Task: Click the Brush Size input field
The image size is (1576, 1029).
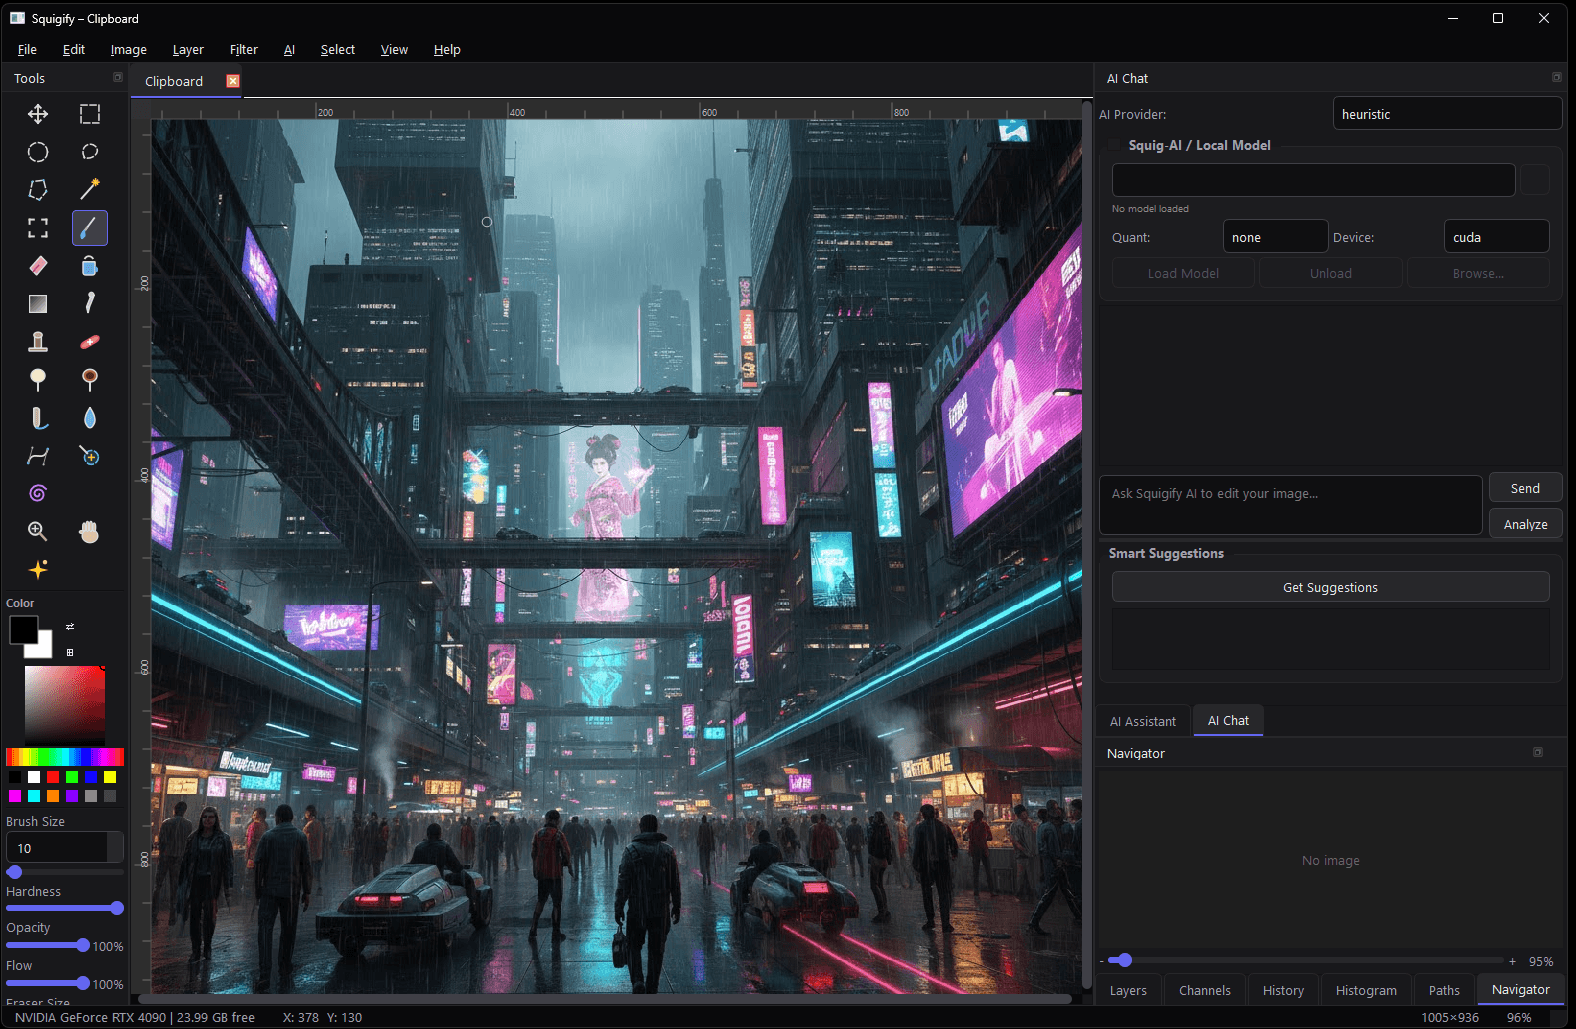Action: pyautogui.click(x=64, y=848)
